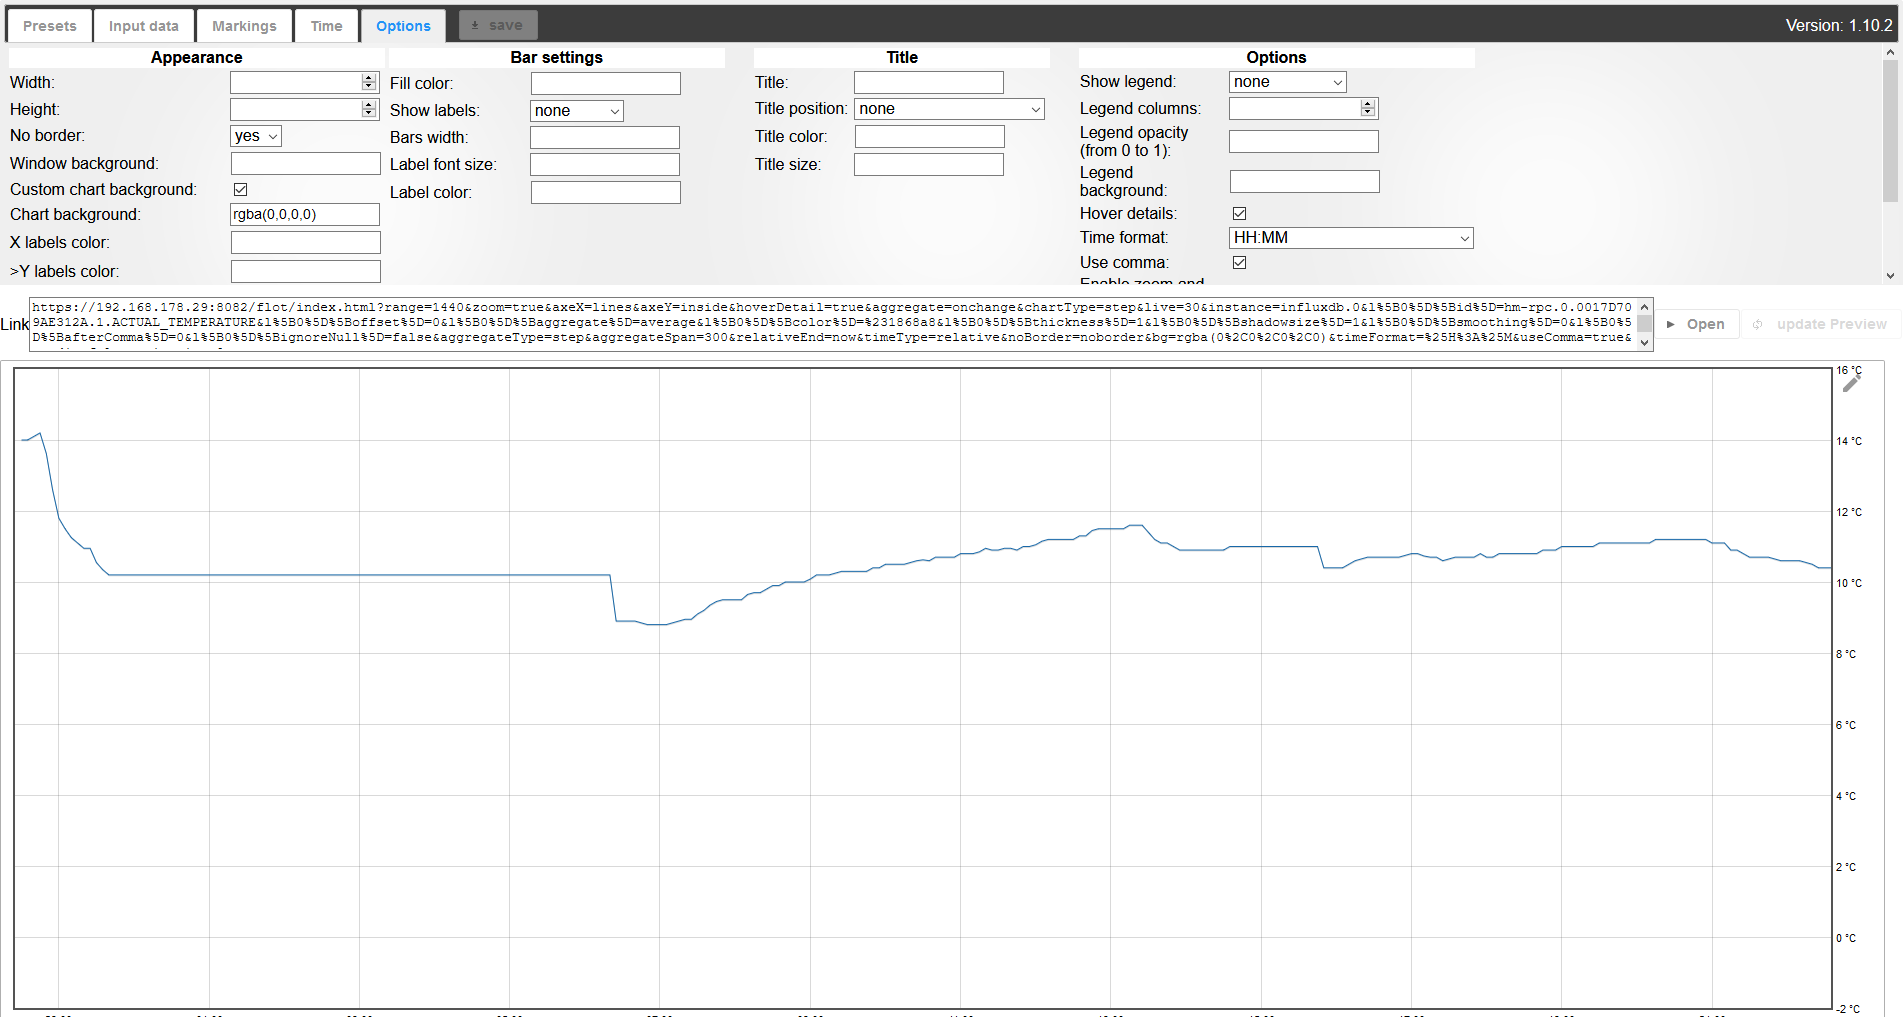Click the save button with download icon
Viewport: 1903px width, 1017px height.
(x=498, y=25)
